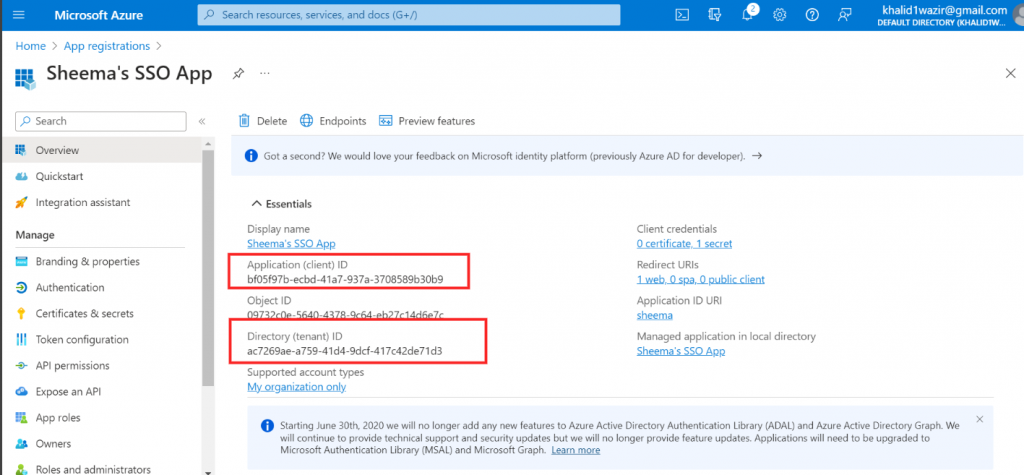Open Token configuration icon
Viewport: 1024px width, 475px height.
(x=22, y=340)
